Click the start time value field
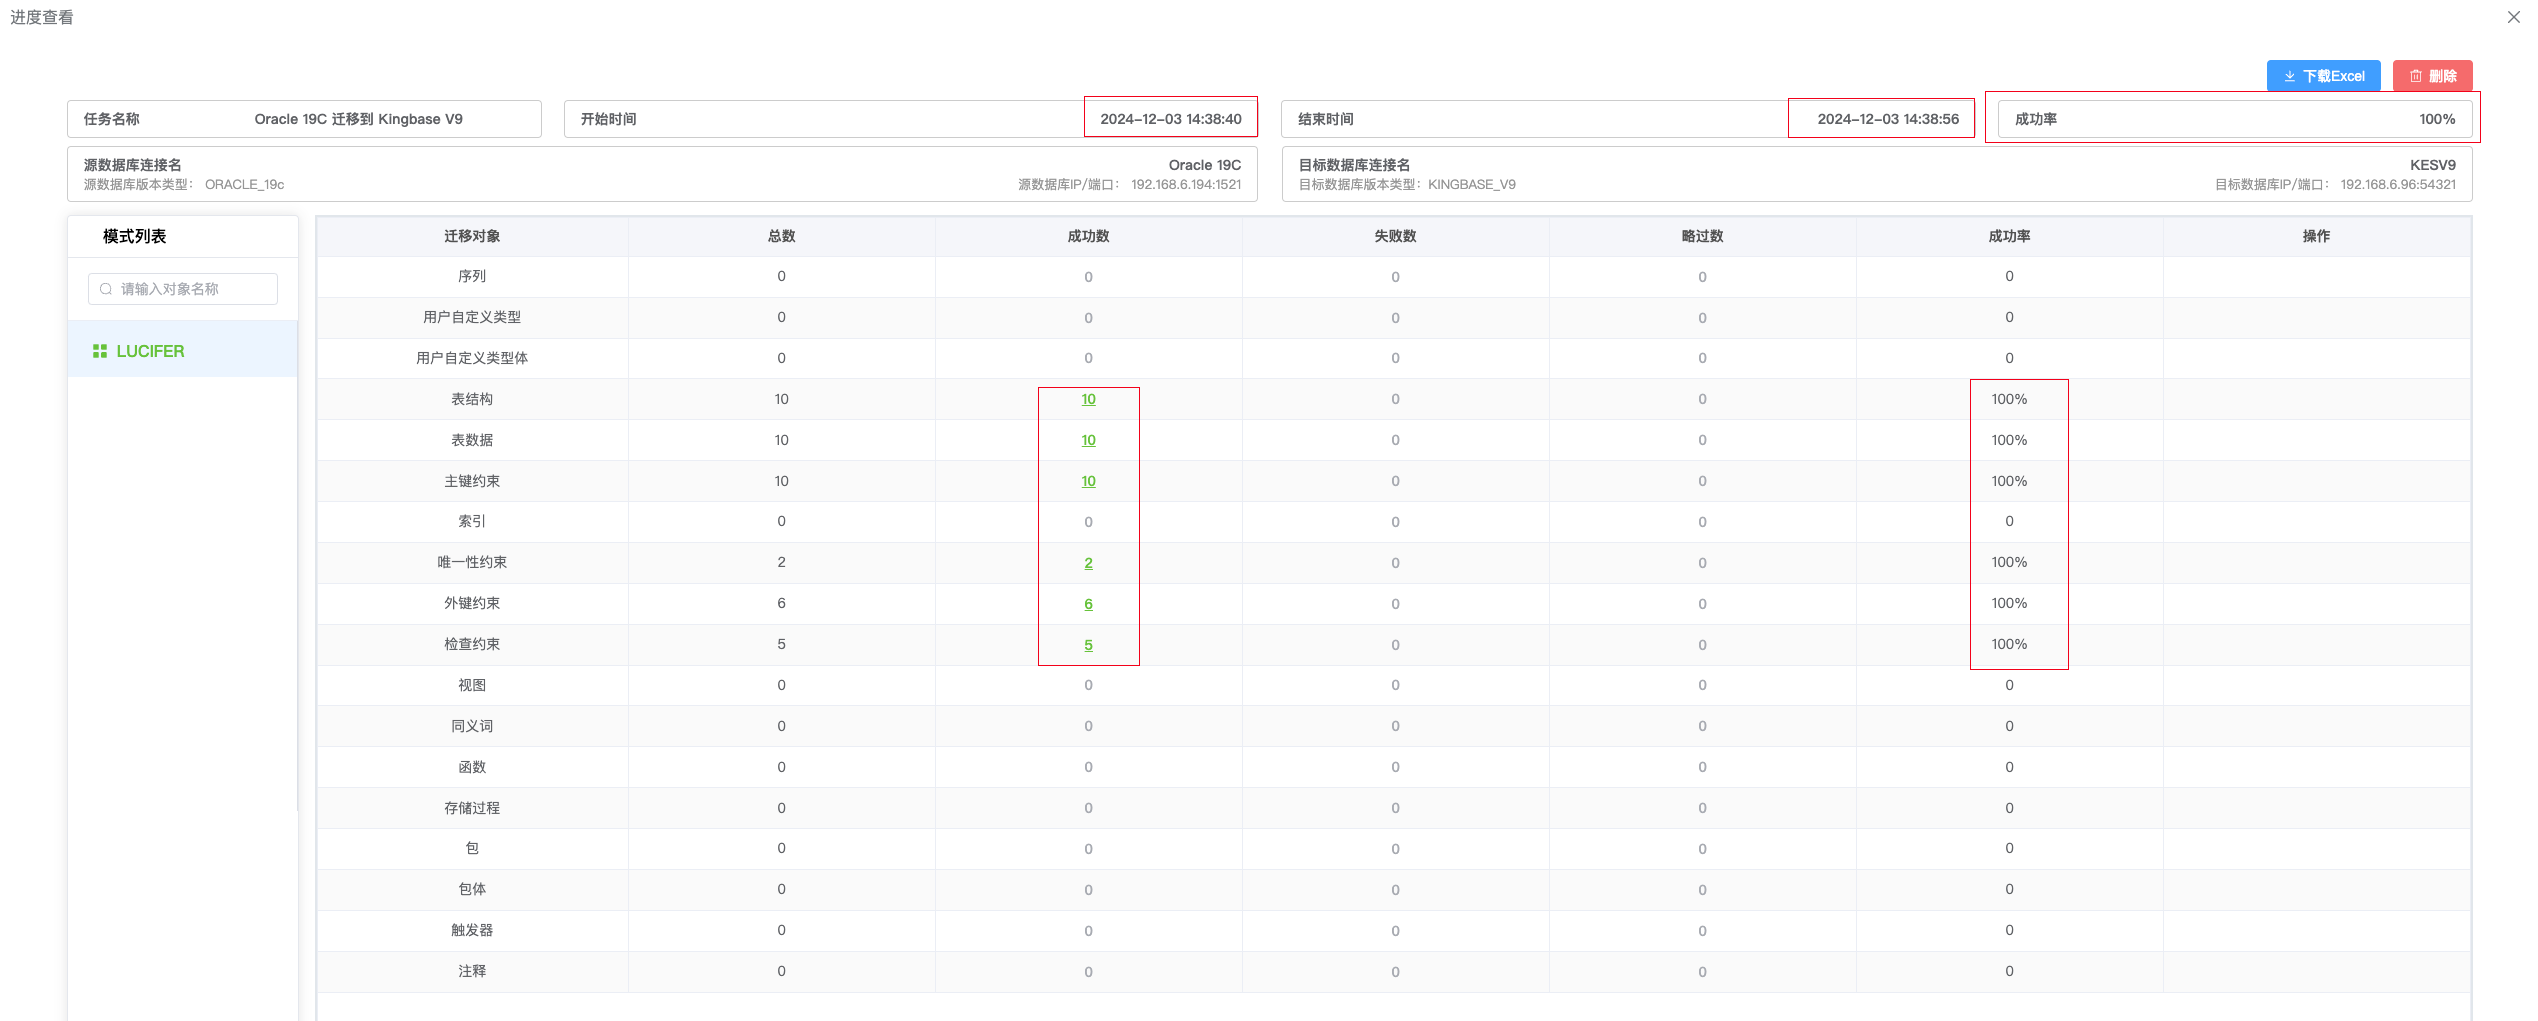The image size is (2538, 1021). click(1170, 119)
